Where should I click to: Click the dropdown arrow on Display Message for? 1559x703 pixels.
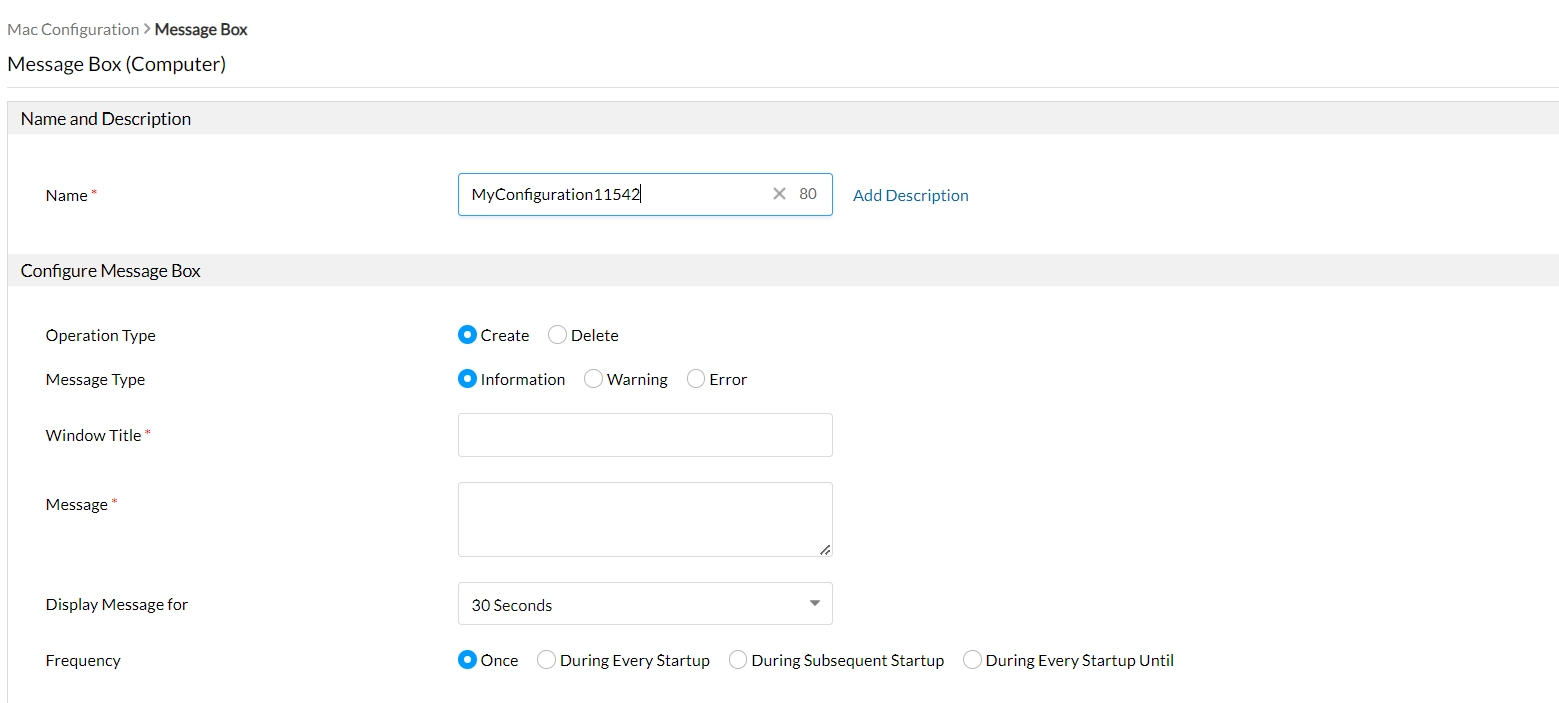tap(814, 603)
